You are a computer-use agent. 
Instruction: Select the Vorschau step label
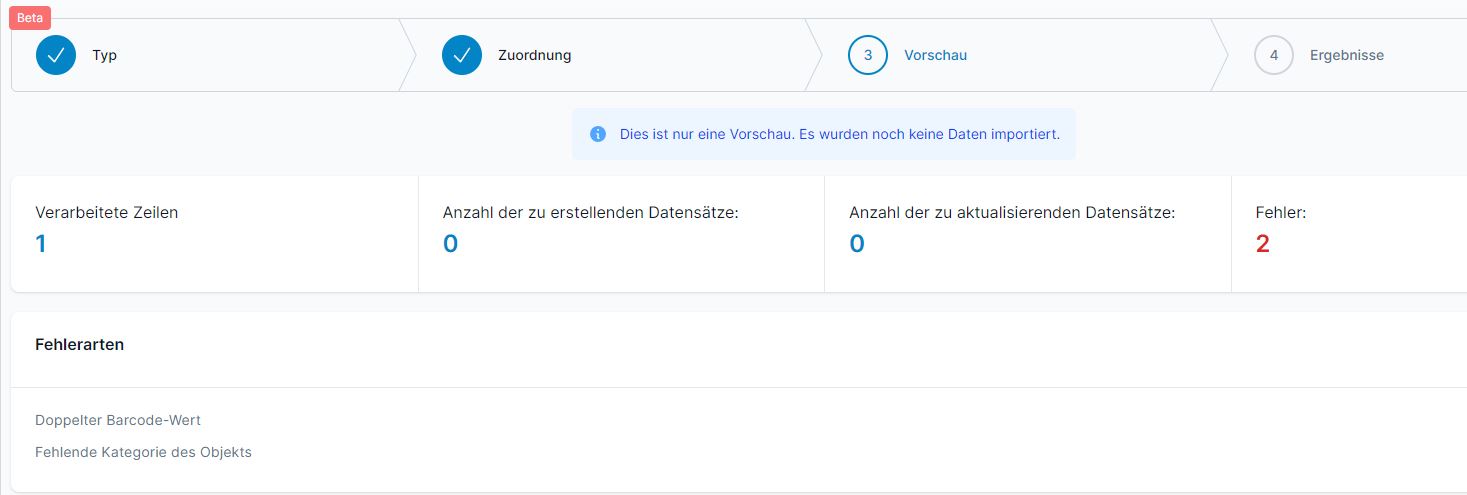pyautogui.click(x=935, y=55)
